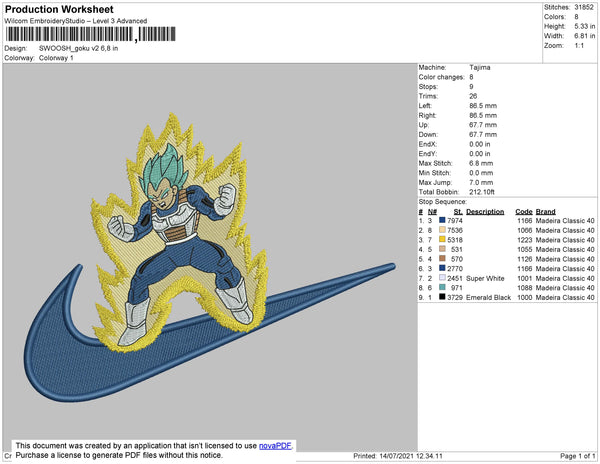Click the embroidery design preview image

pyautogui.click(x=210, y=257)
